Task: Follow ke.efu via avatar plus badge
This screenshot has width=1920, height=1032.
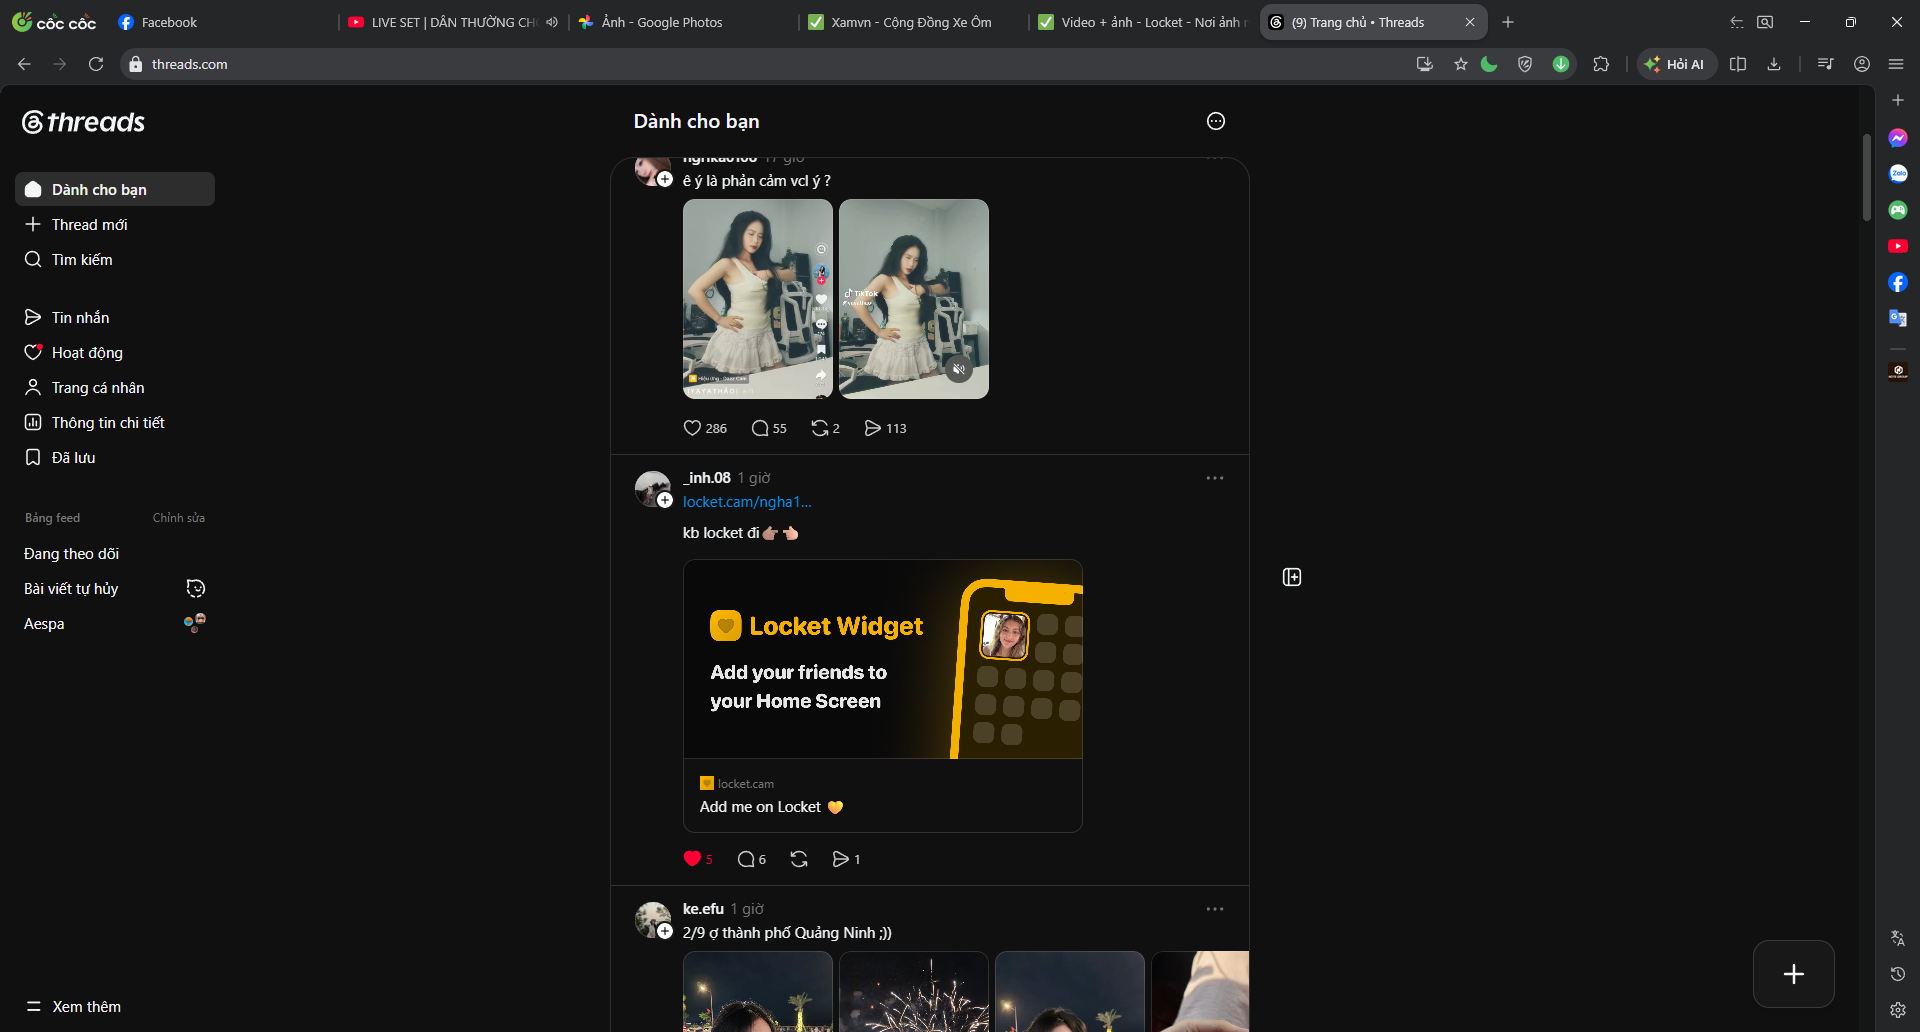Action: [x=665, y=931]
